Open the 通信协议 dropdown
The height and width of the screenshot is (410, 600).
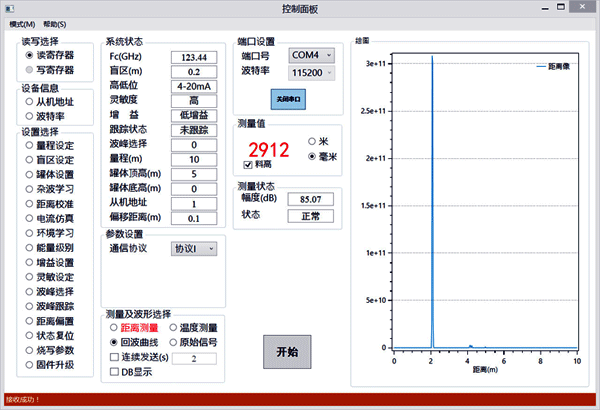tap(193, 248)
